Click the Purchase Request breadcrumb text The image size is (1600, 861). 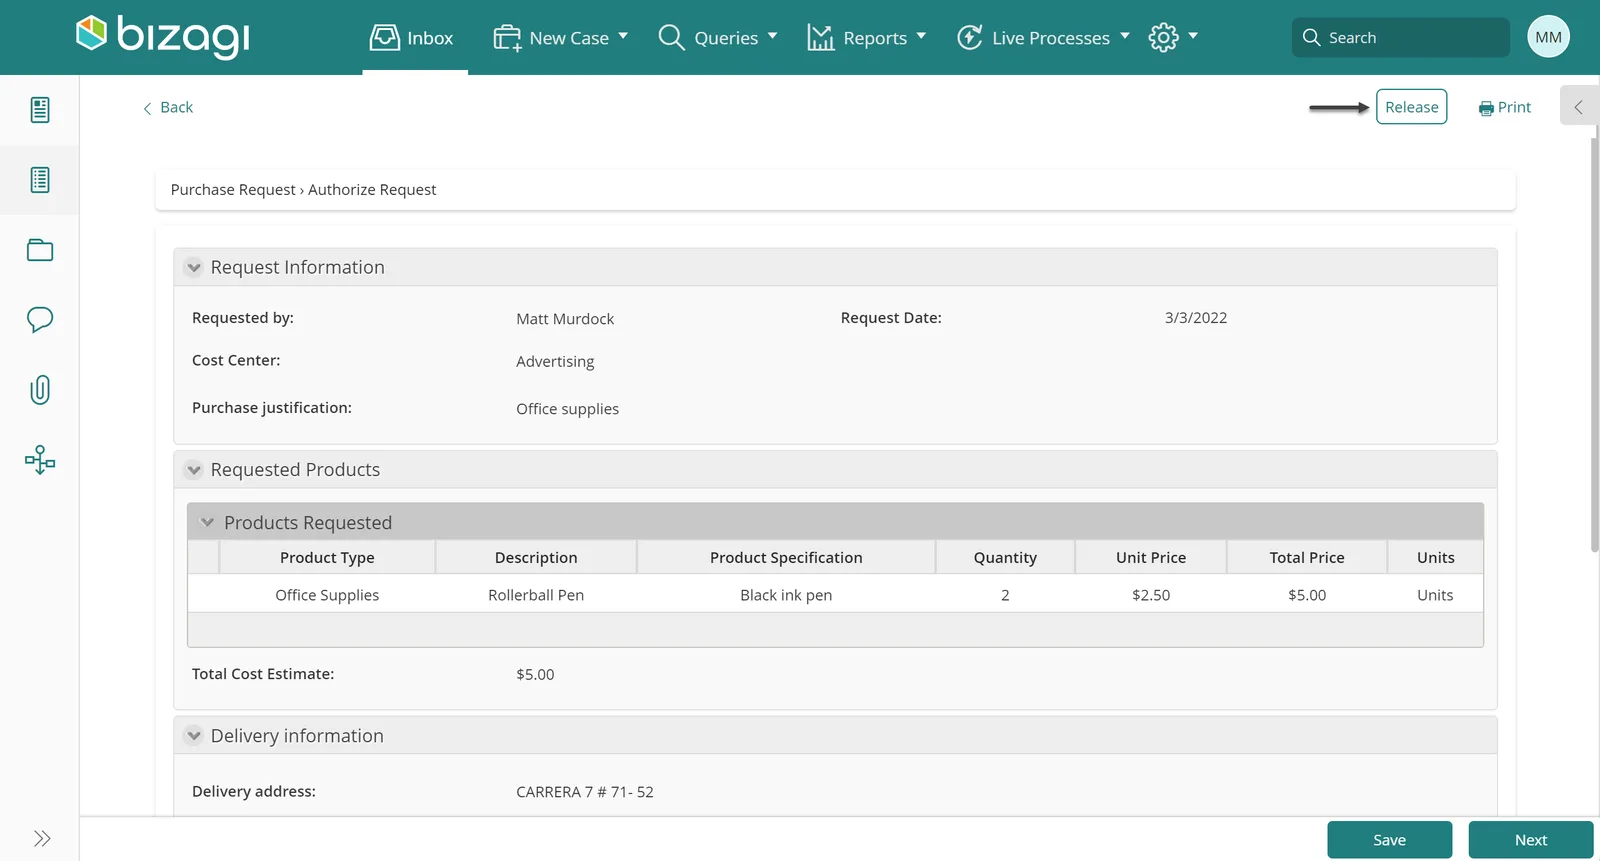pos(233,190)
